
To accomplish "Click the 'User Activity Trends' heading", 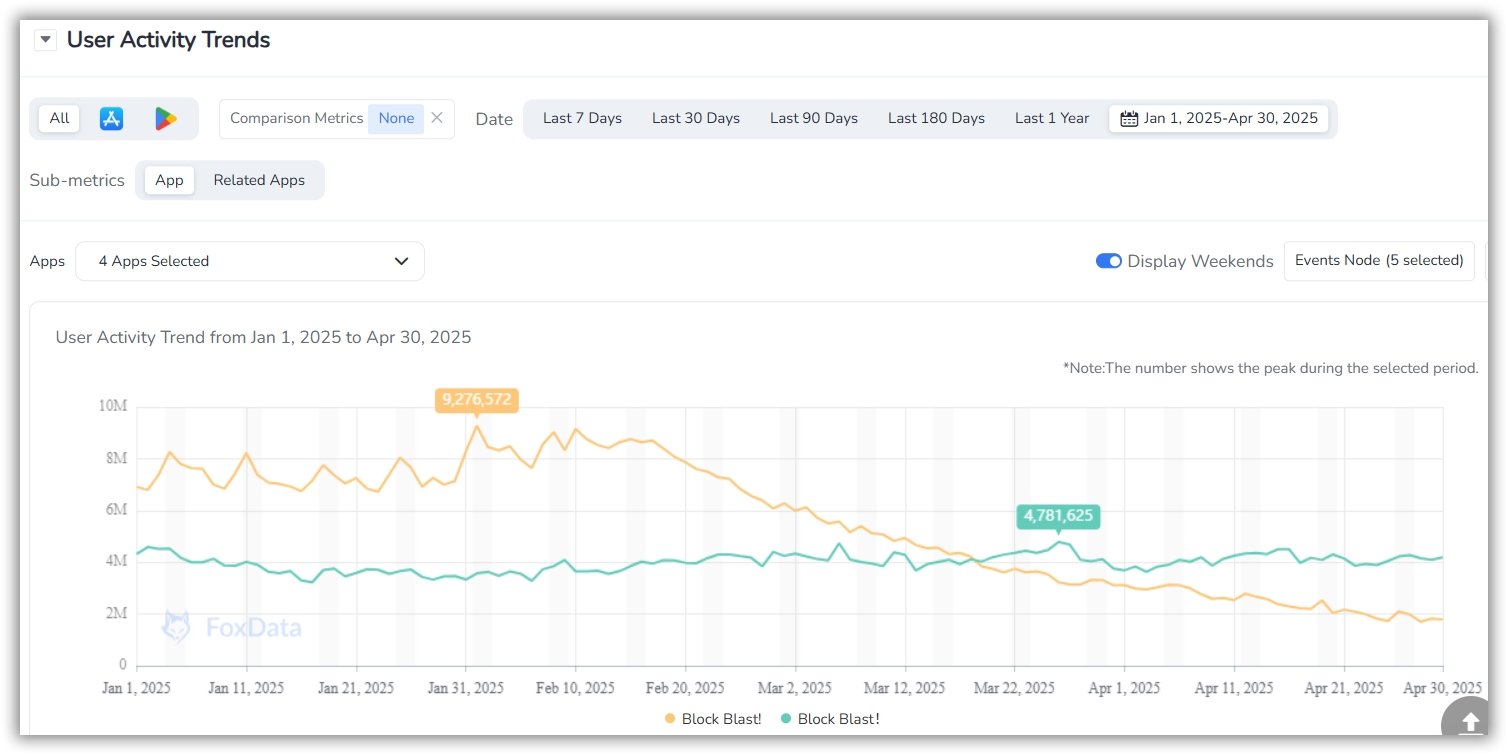I will click(x=169, y=40).
